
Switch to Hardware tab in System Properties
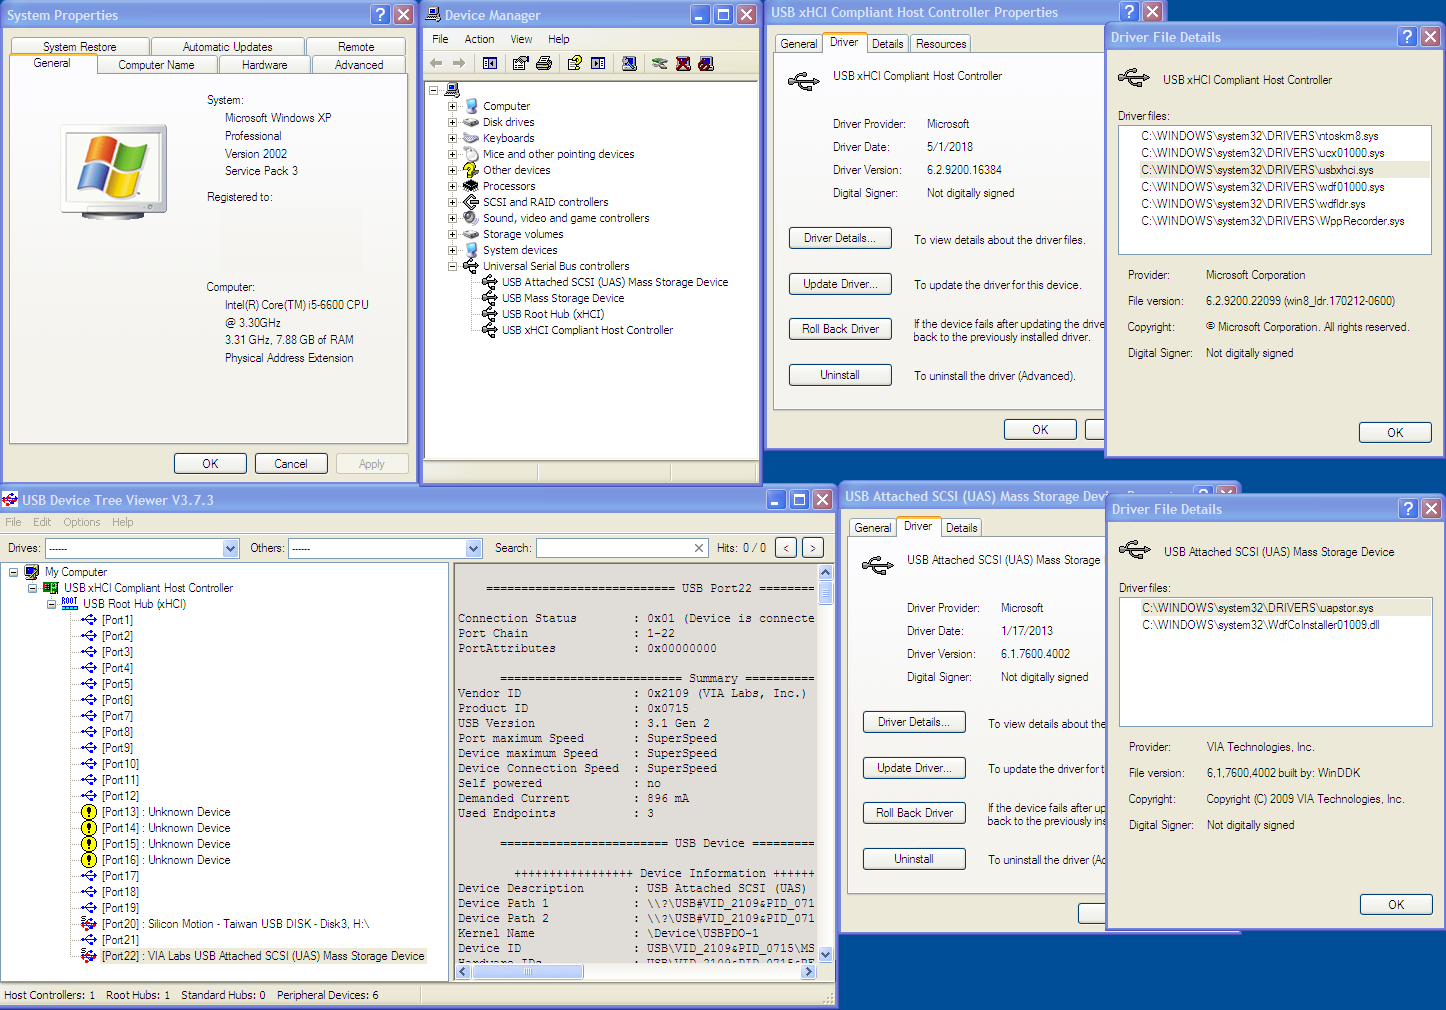point(265,65)
